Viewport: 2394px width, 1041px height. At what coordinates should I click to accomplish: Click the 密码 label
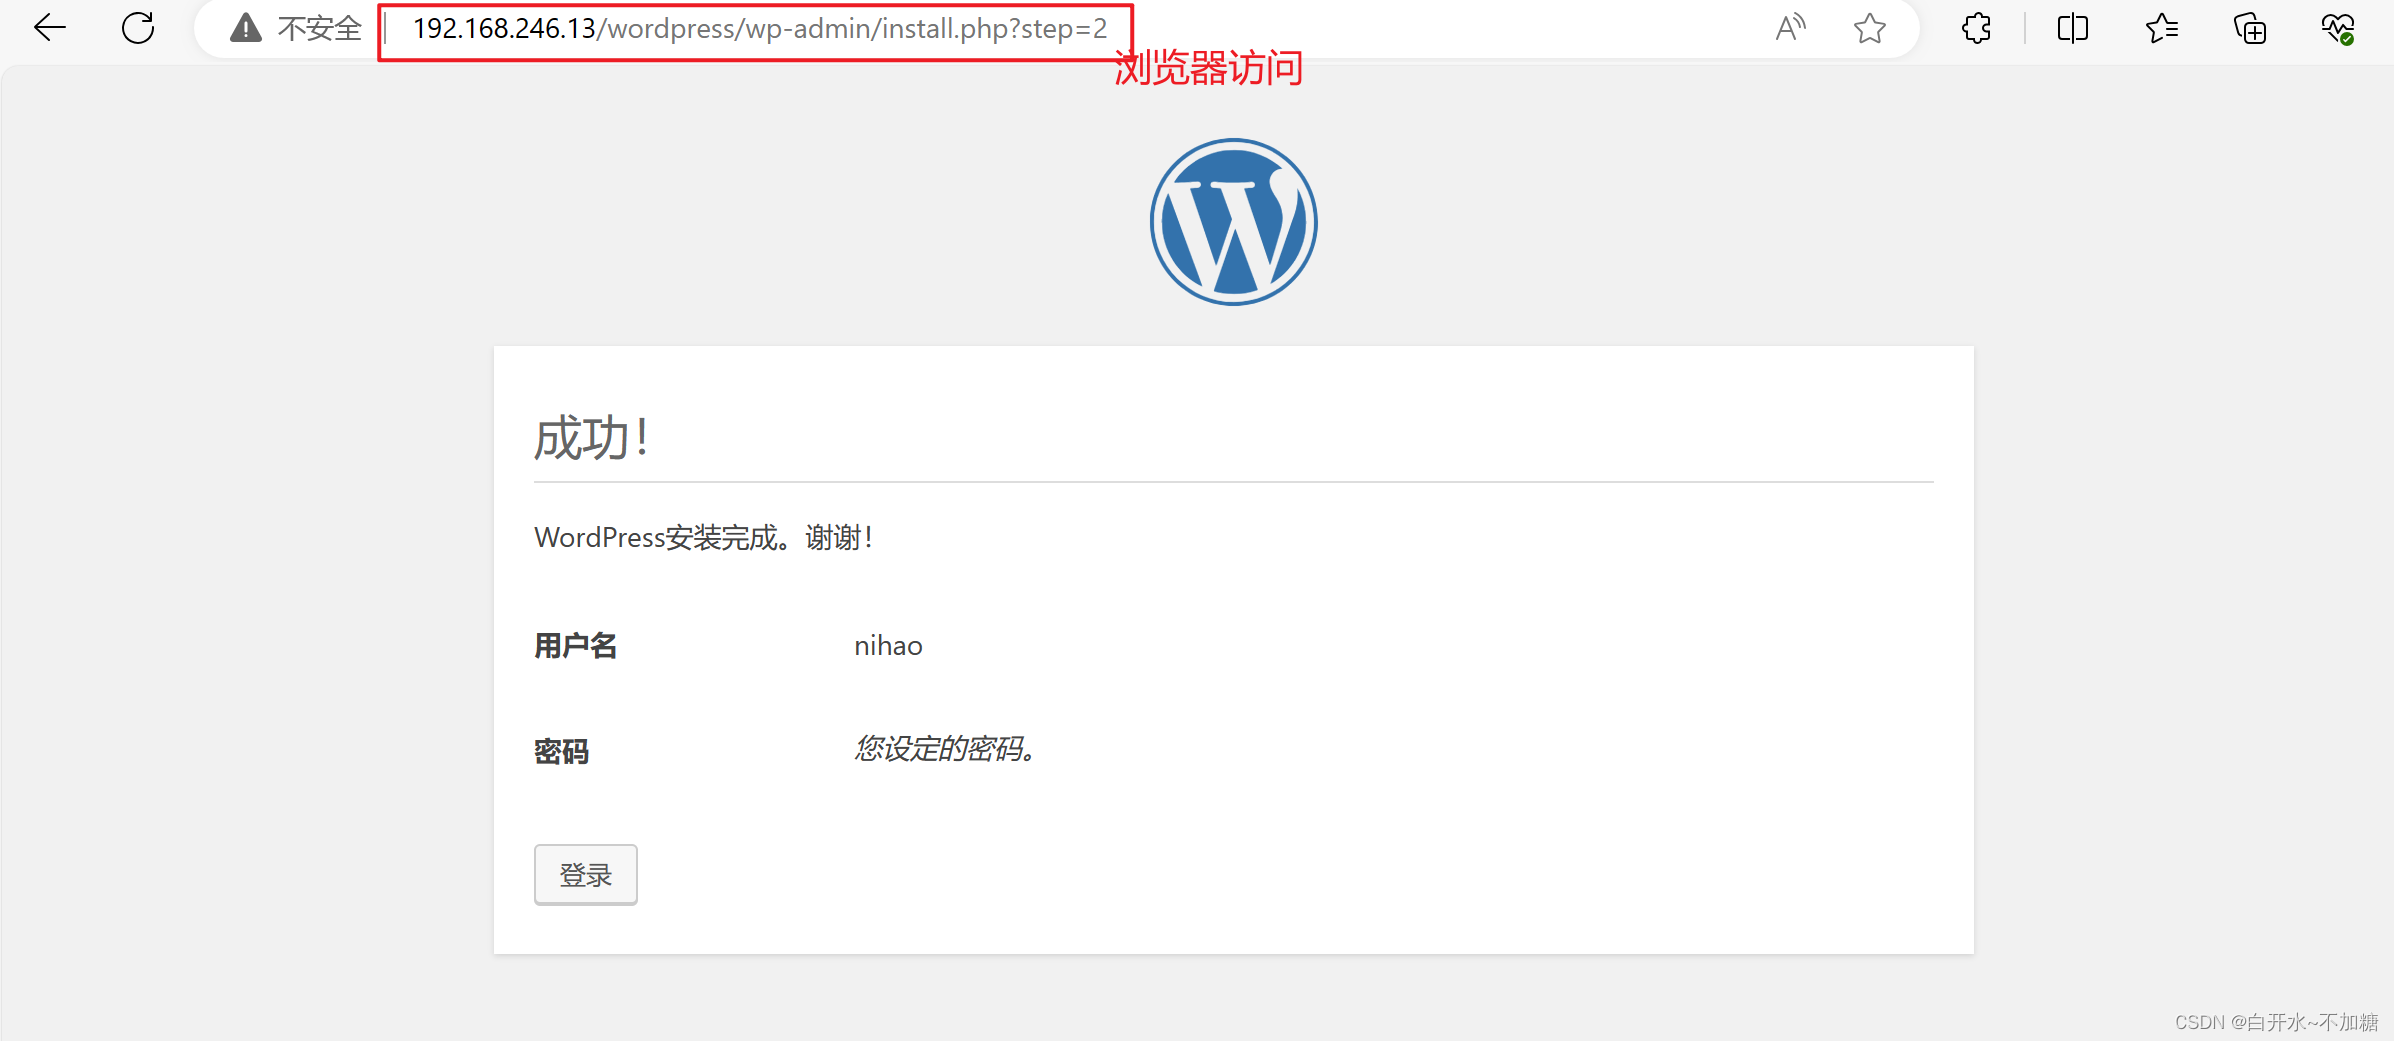click(x=561, y=751)
